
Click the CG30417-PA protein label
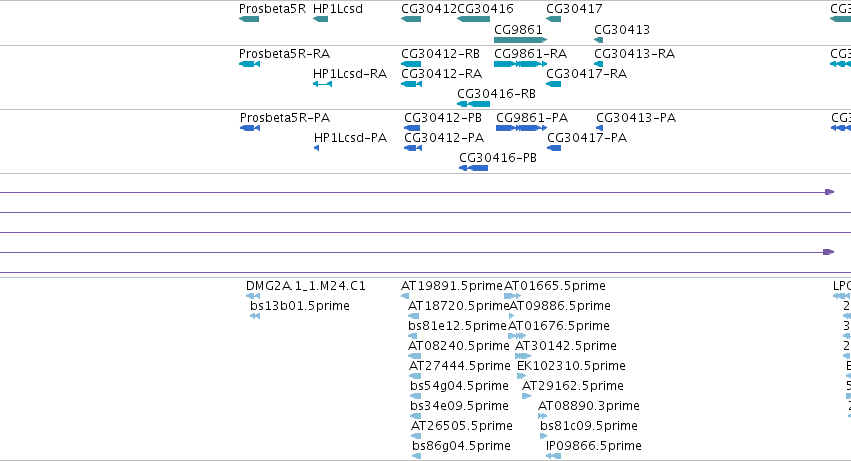click(x=587, y=138)
